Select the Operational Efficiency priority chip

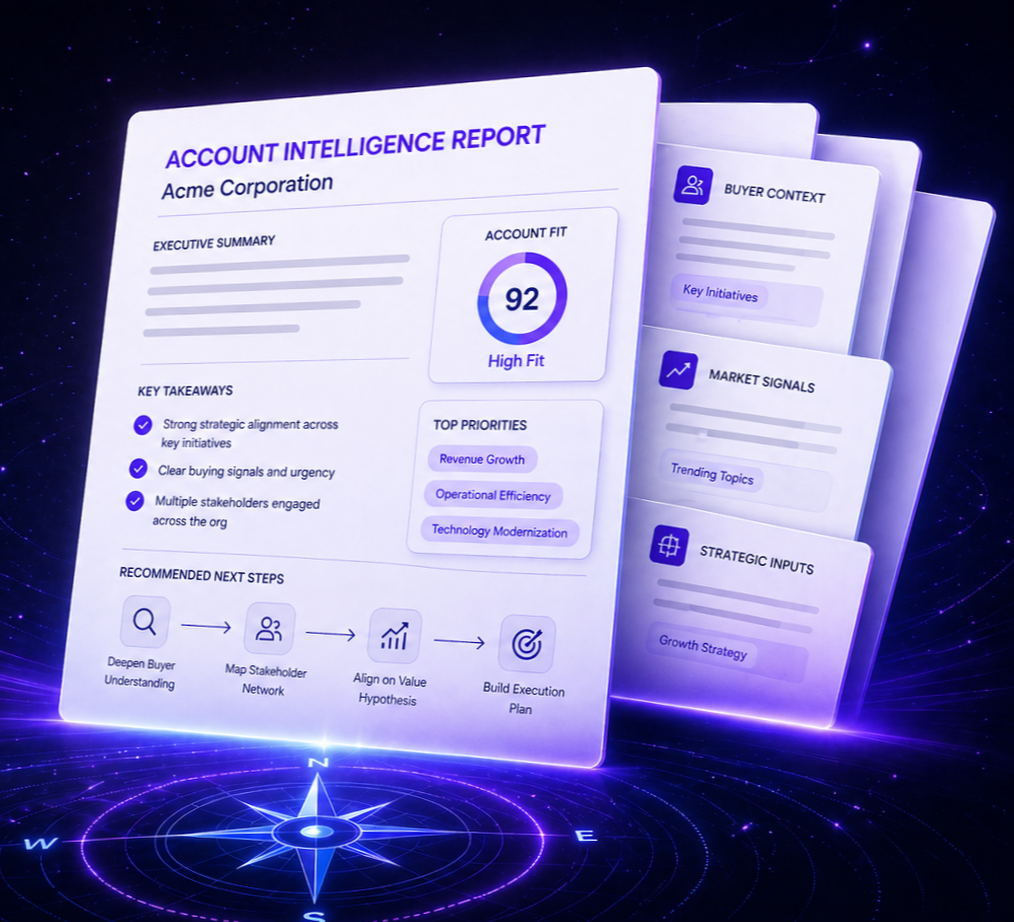point(493,495)
